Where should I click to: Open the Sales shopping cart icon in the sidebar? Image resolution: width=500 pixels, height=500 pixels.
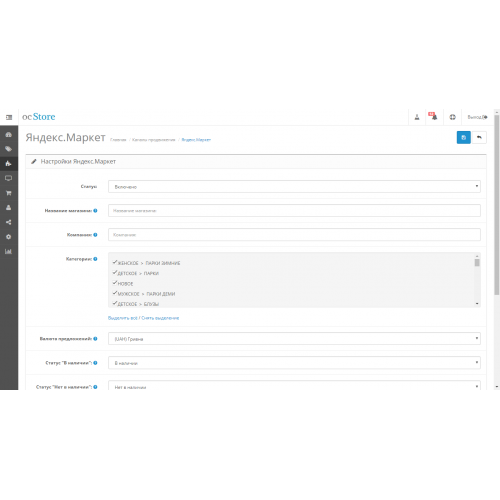tap(9, 193)
